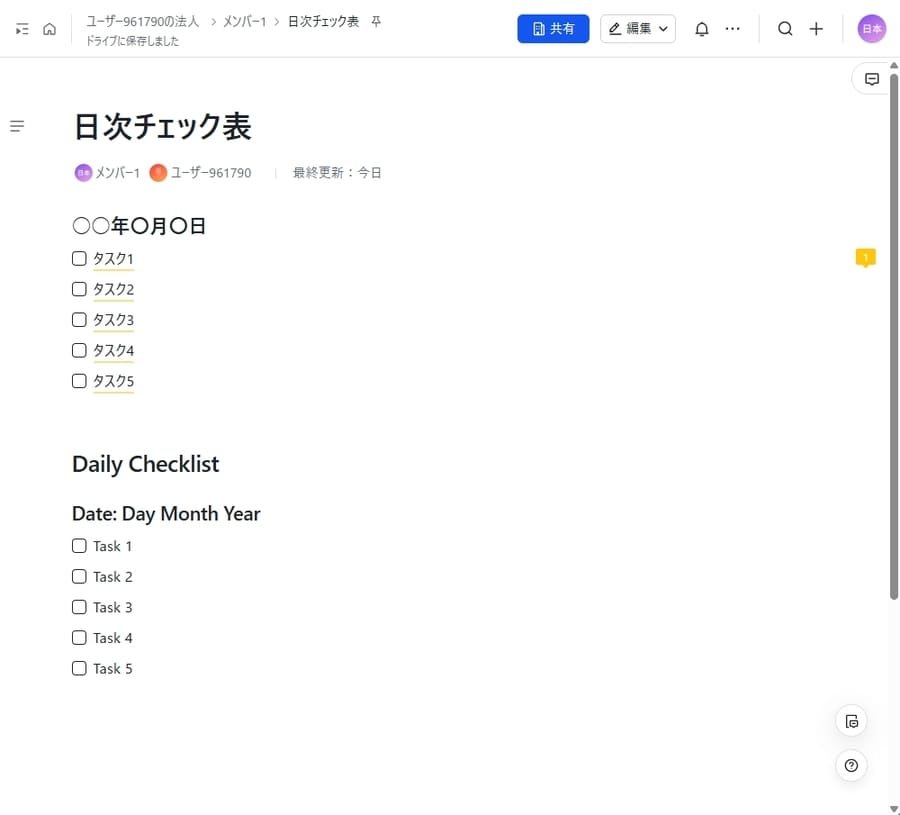
Task: Click the pin icon next to 日次チェック表
Action: click(x=374, y=20)
